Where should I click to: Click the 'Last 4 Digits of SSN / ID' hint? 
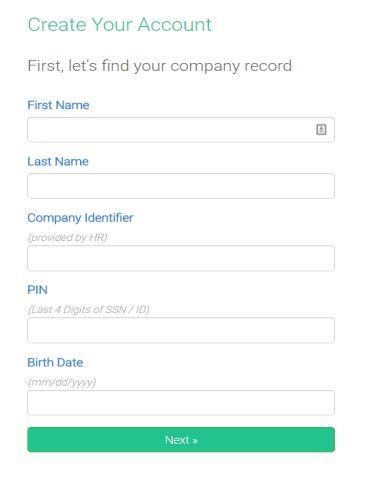click(x=88, y=310)
